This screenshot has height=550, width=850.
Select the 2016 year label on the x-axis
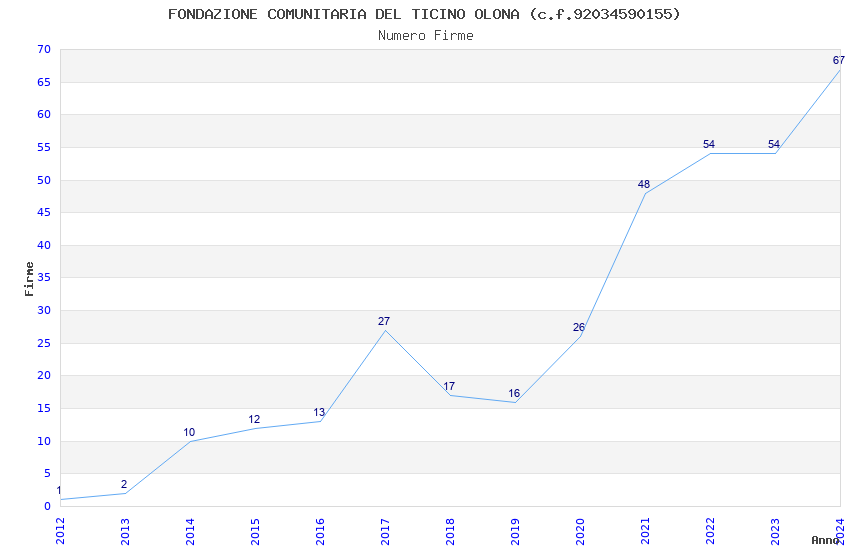pyautogui.click(x=320, y=531)
